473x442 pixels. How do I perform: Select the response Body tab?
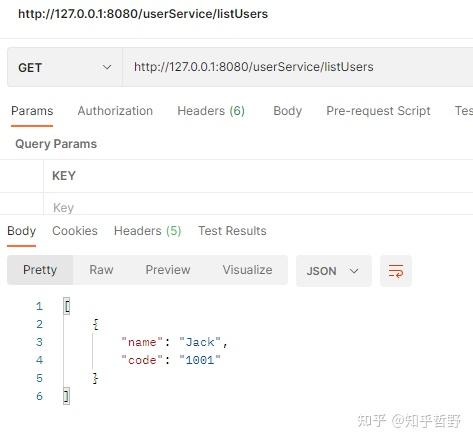(21, 231)
